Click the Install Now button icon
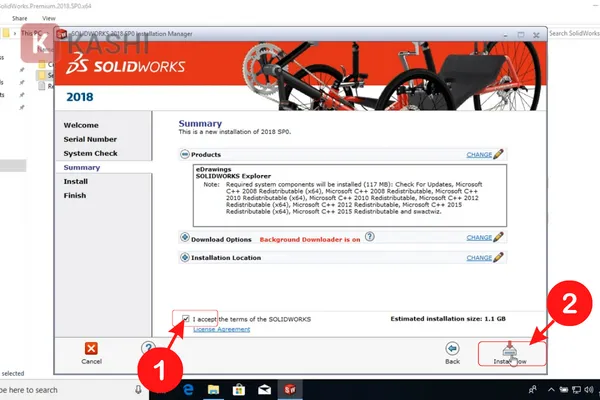 click(509, 349)
